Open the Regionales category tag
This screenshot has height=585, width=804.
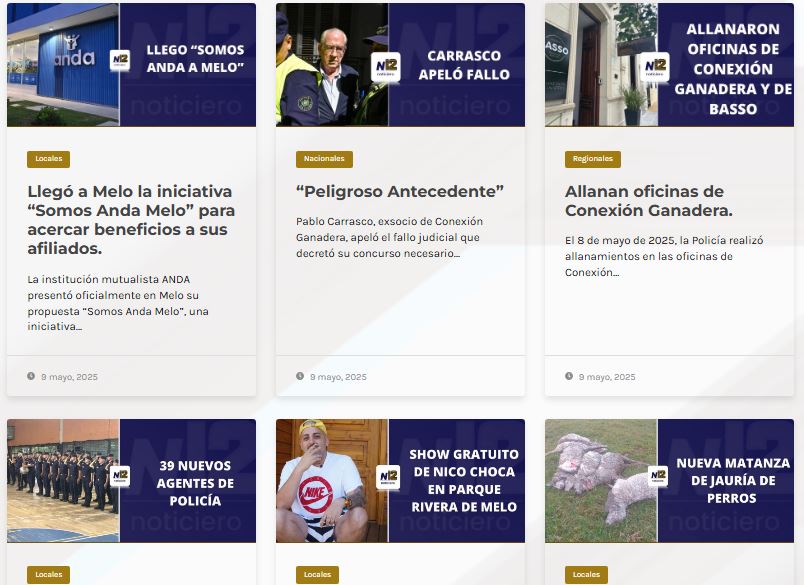click(x=593, y=159)
